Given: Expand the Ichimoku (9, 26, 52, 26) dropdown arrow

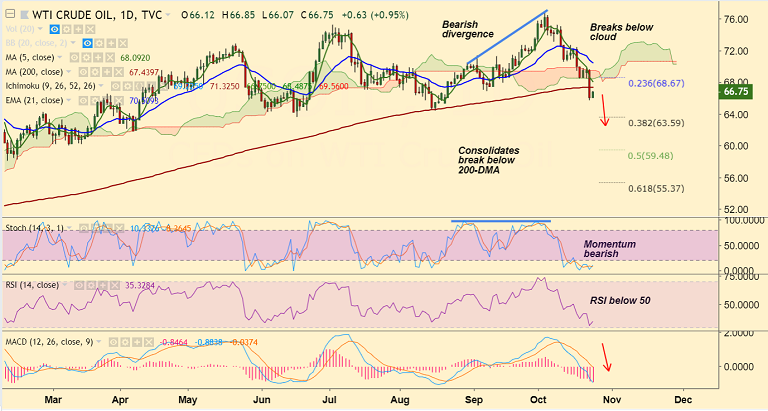Looking at the screenshot, I should pos(101,85).
